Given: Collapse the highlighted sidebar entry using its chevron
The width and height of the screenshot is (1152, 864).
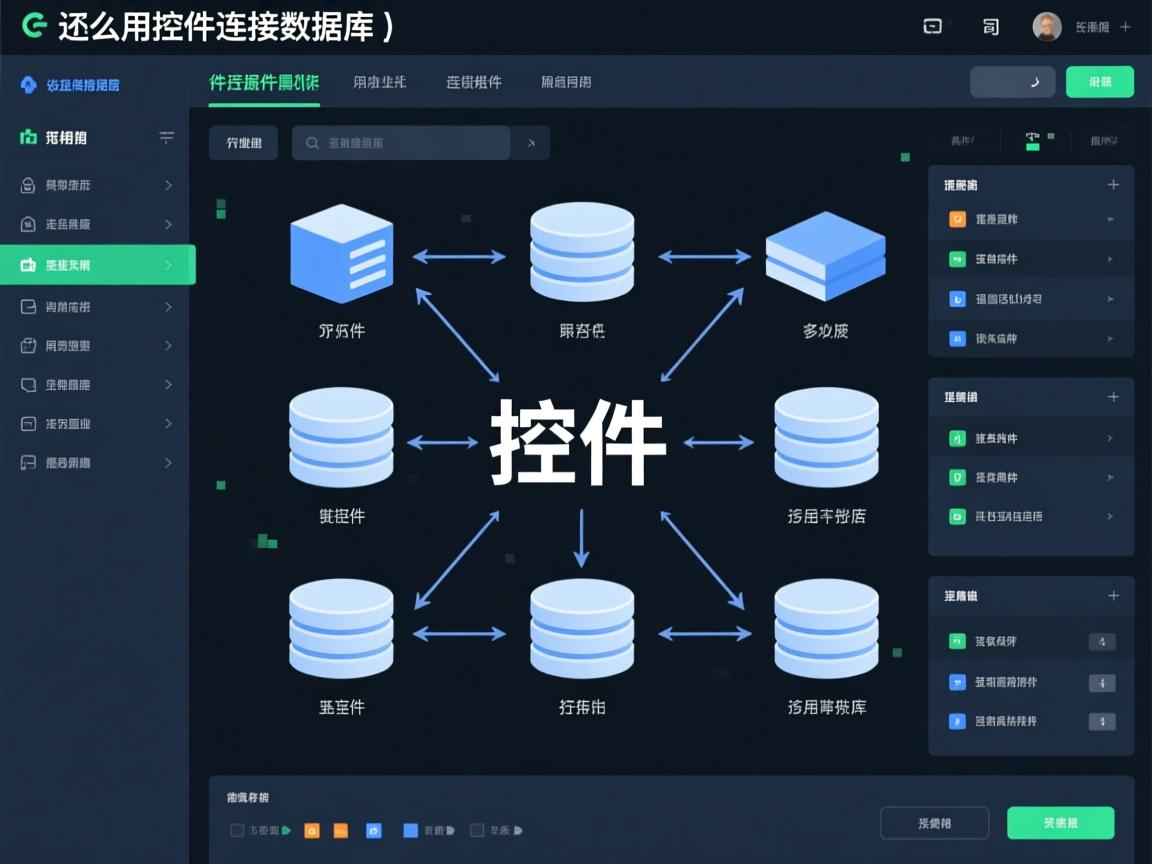Looking at the screenshot, I should click(168, 265).
